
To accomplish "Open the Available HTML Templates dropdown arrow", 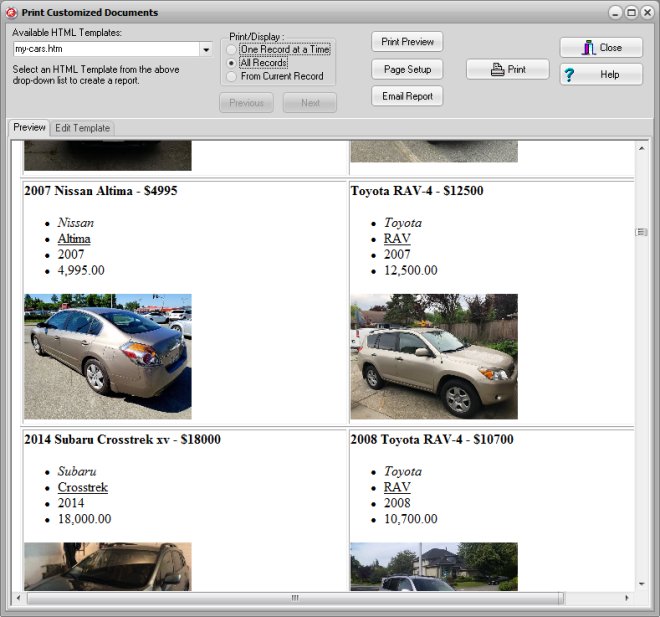I will pos(206,49).
